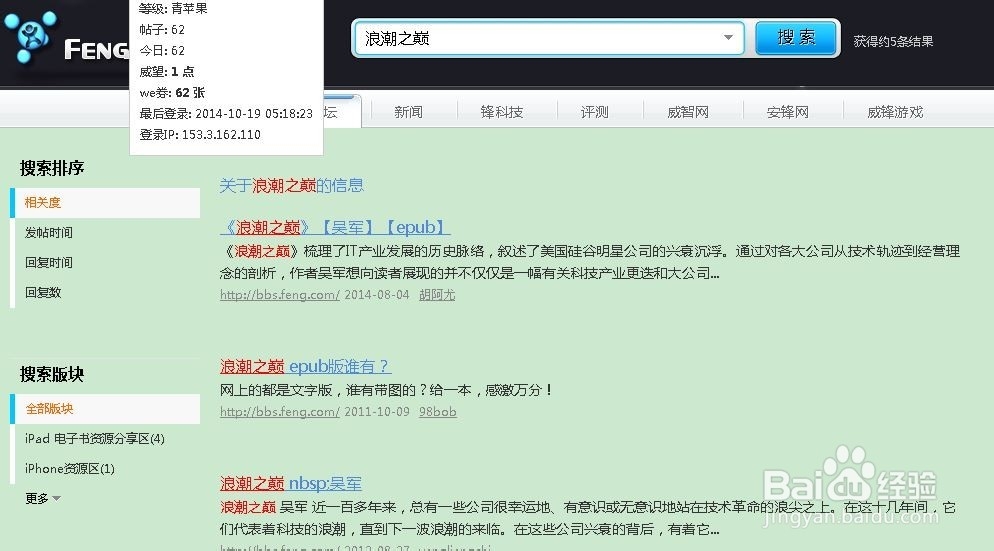Sort results by 回复时间

click(x=49, y=263)
